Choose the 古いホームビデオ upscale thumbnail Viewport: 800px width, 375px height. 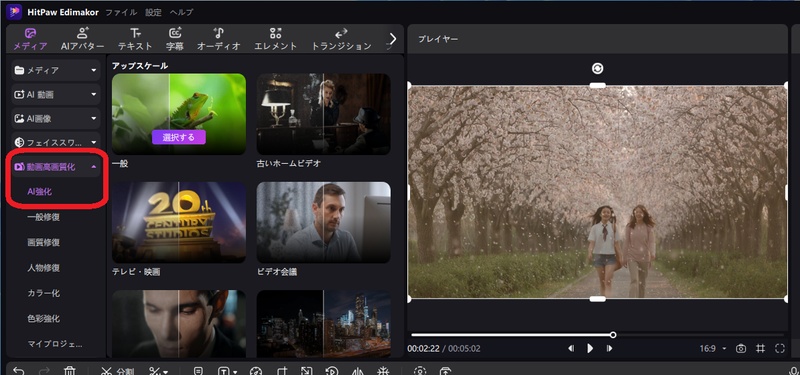[323, 114]
